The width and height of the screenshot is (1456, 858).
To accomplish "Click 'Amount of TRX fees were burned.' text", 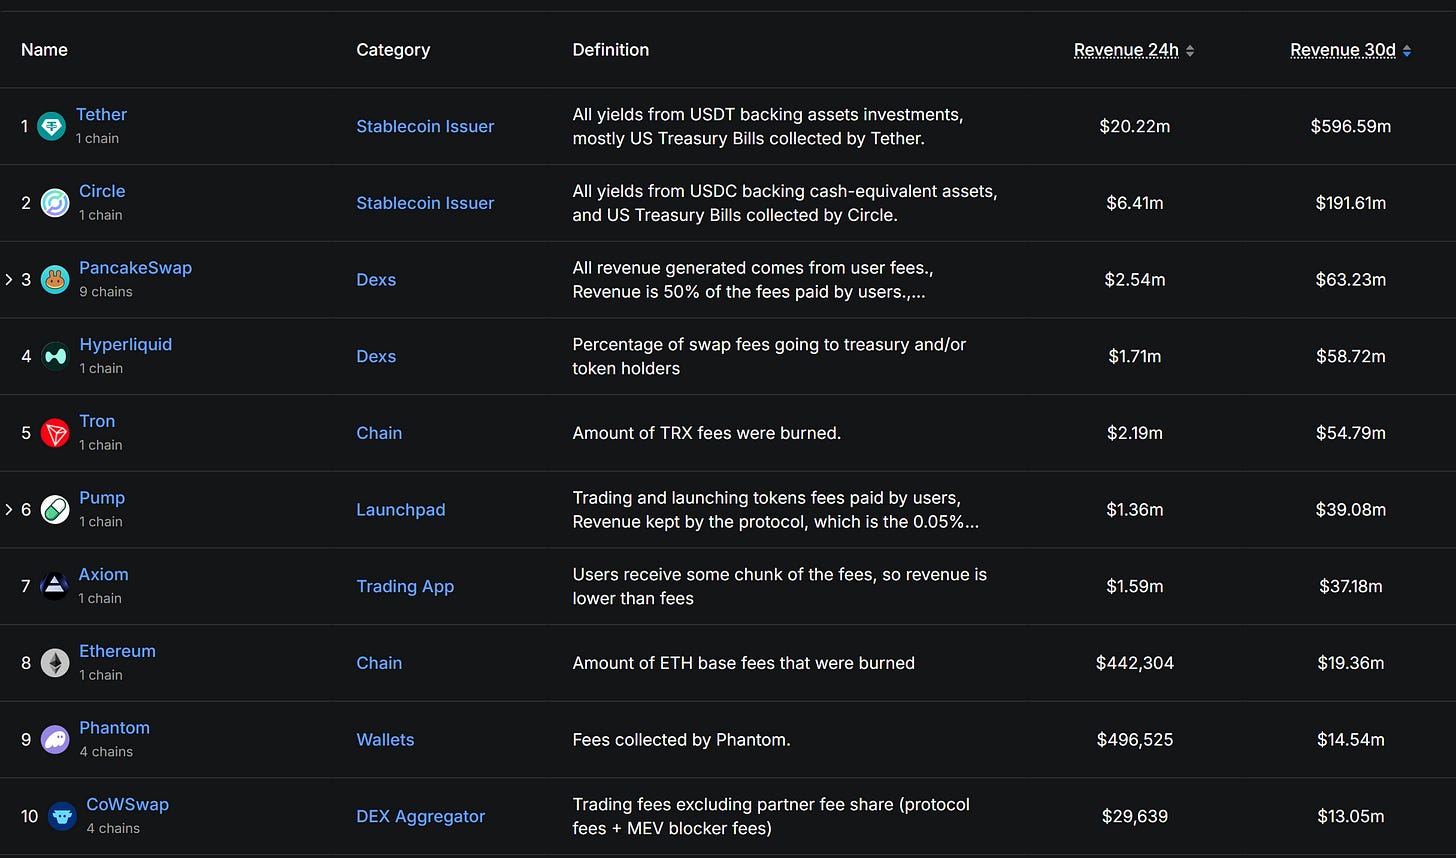I will tap(706, 433).
